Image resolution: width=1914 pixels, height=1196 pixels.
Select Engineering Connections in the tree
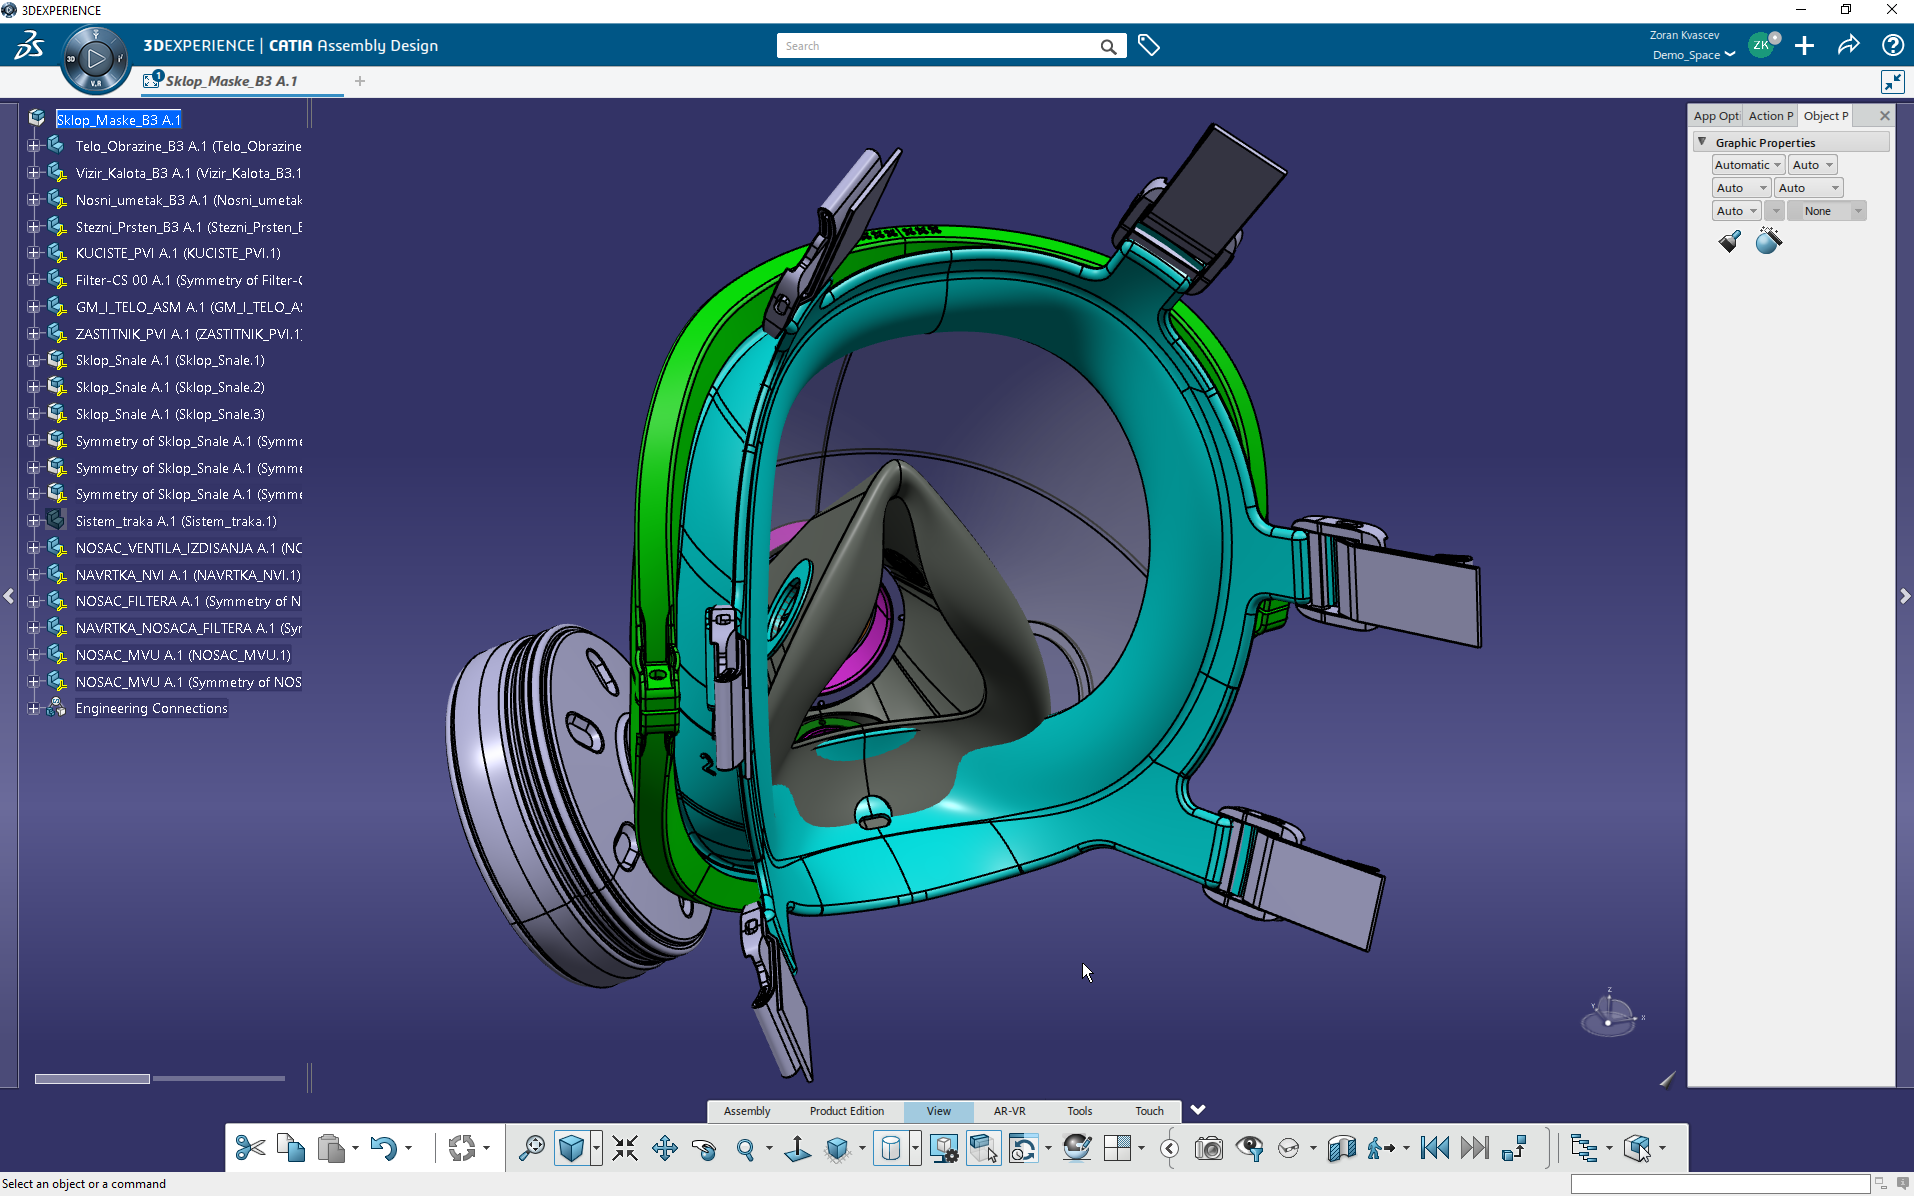coord(151,708)
